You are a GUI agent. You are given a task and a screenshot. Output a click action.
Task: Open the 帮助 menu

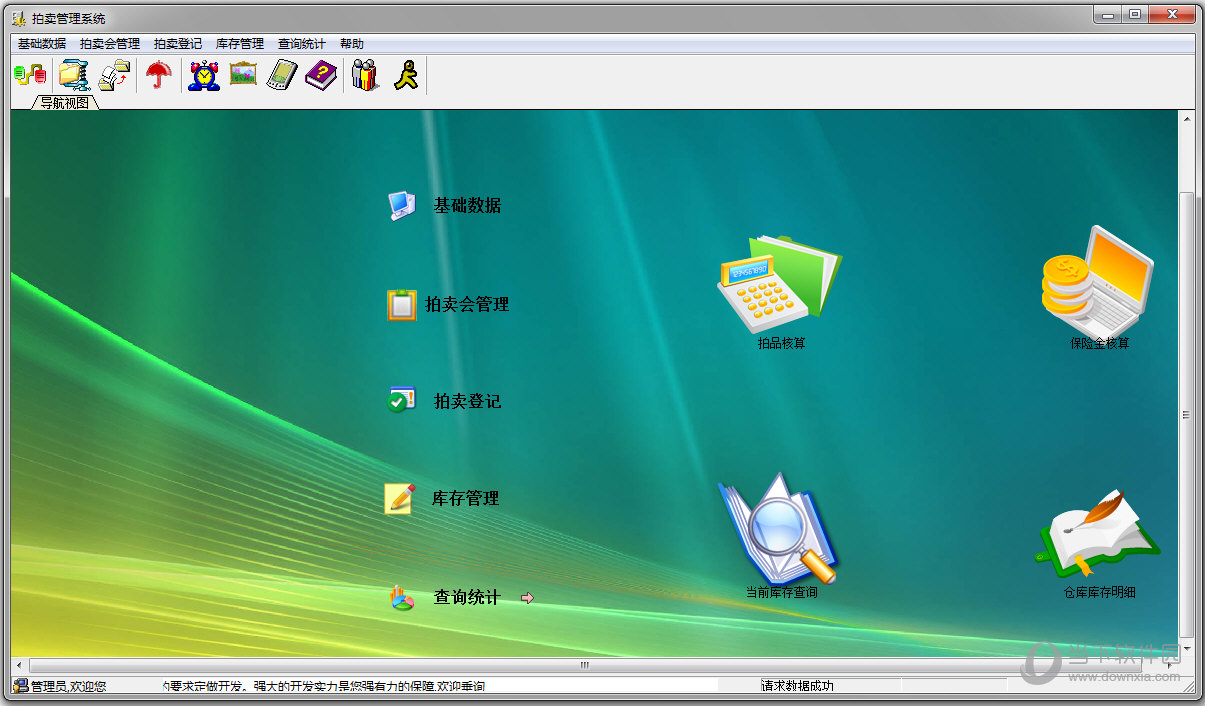(352, 44)
